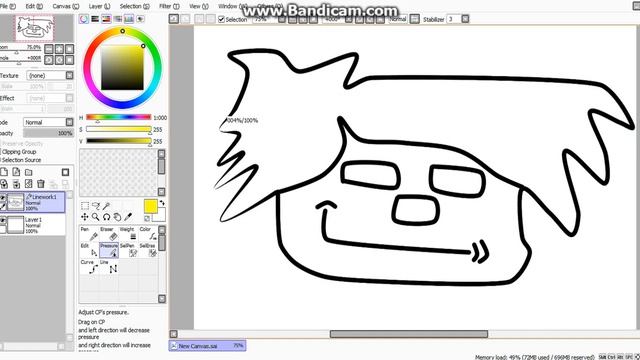640x360 pixels.
Task: Create a new layer set folder
Action: click(x=29, y=172)
